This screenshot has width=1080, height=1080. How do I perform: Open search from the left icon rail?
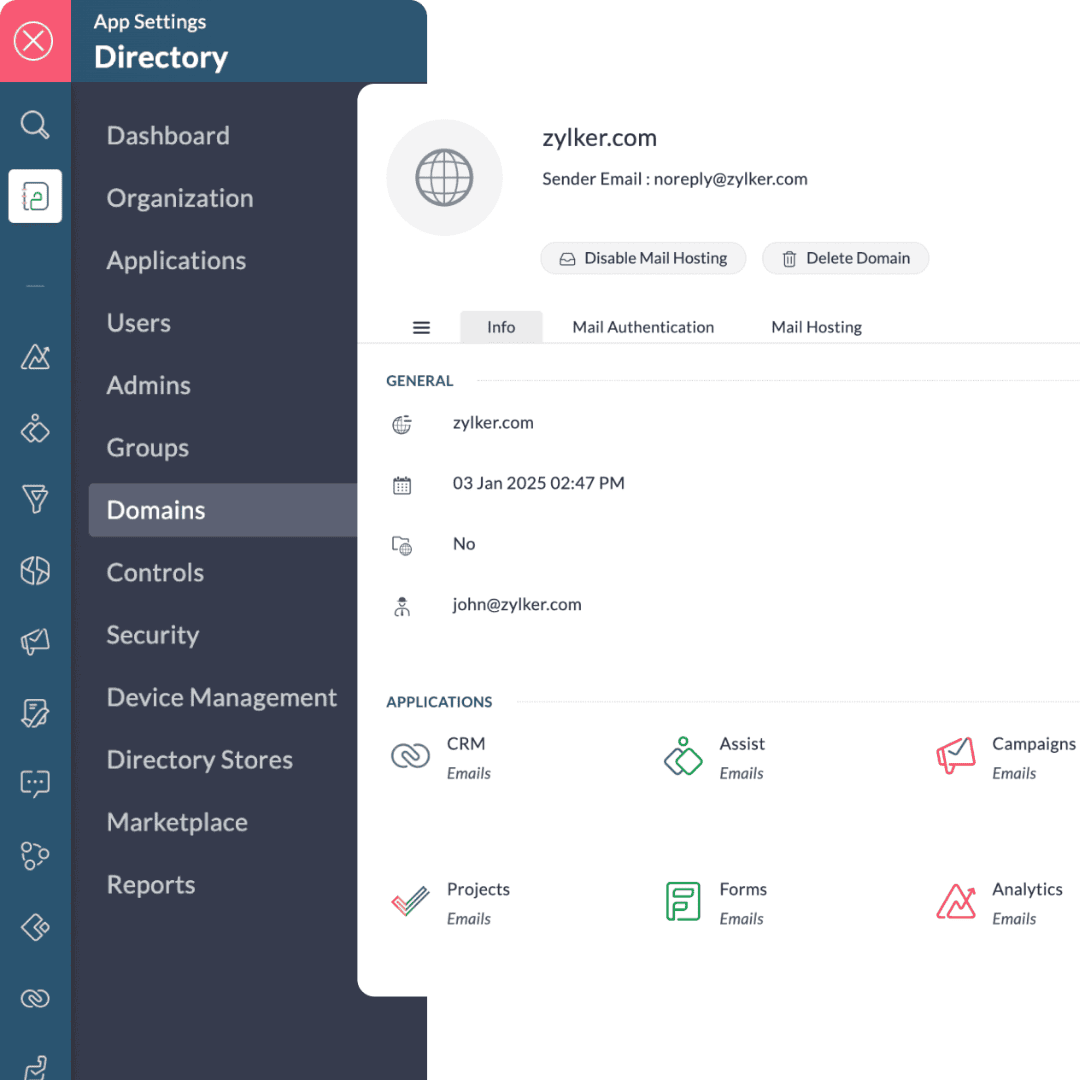35,125
